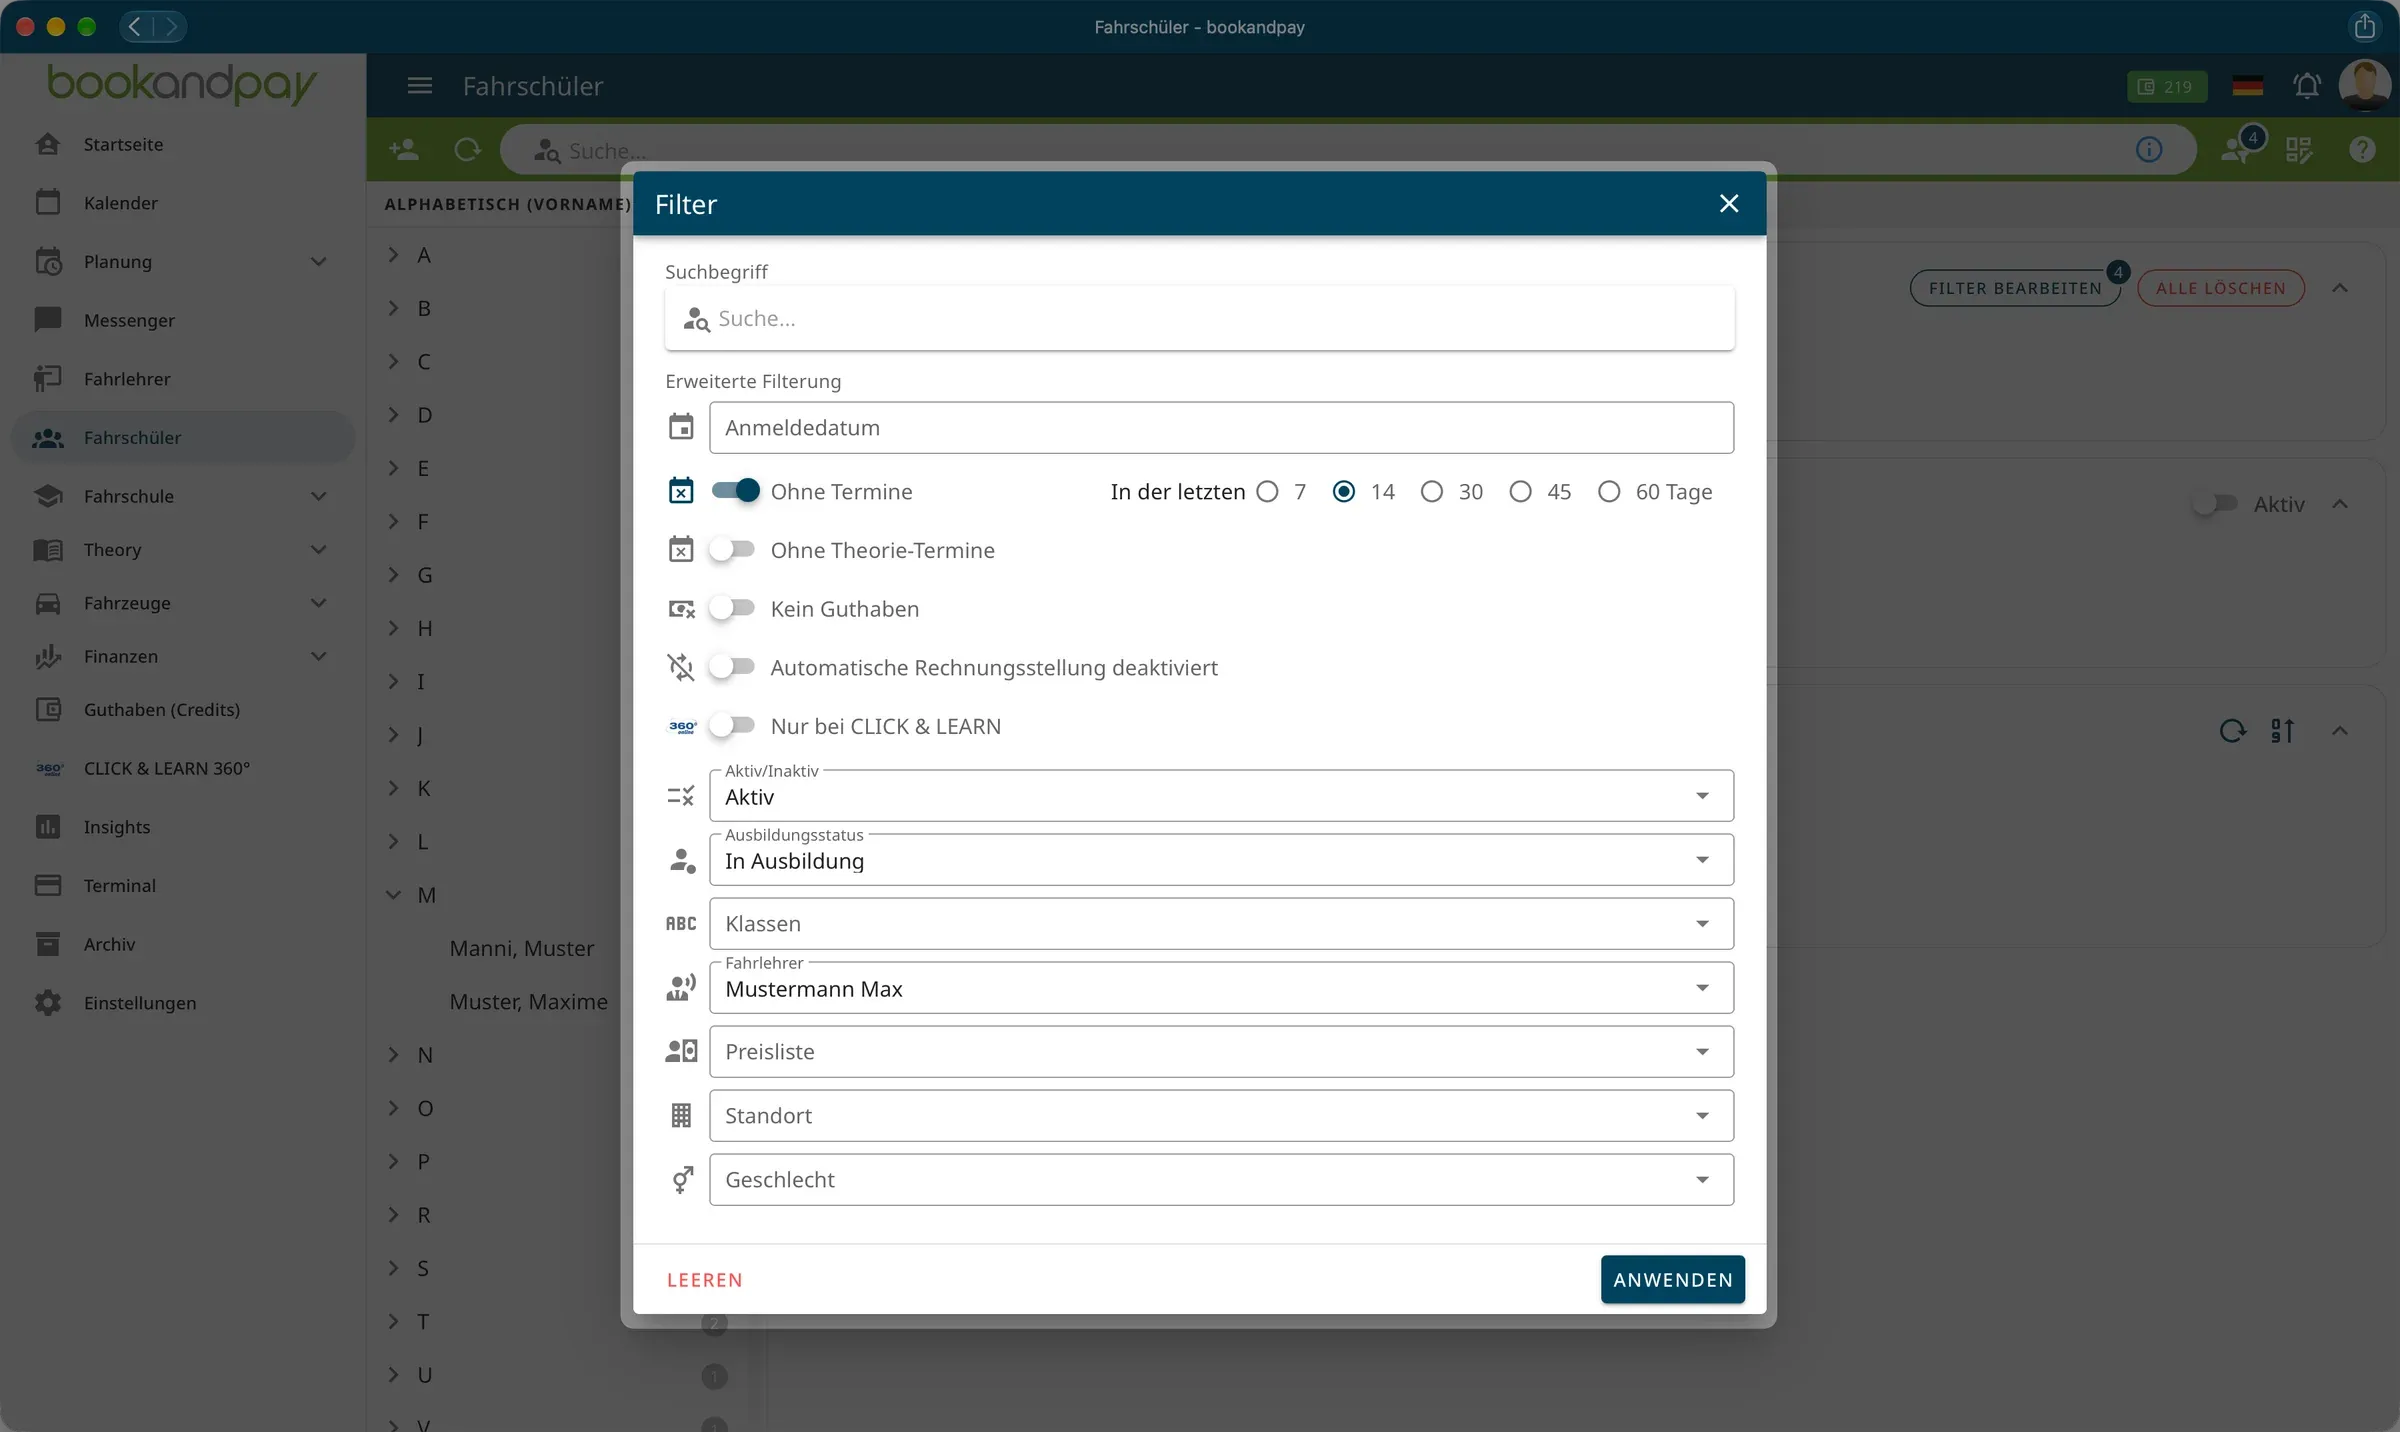Open Einstellungen in the sidebar

(183, 1003)
